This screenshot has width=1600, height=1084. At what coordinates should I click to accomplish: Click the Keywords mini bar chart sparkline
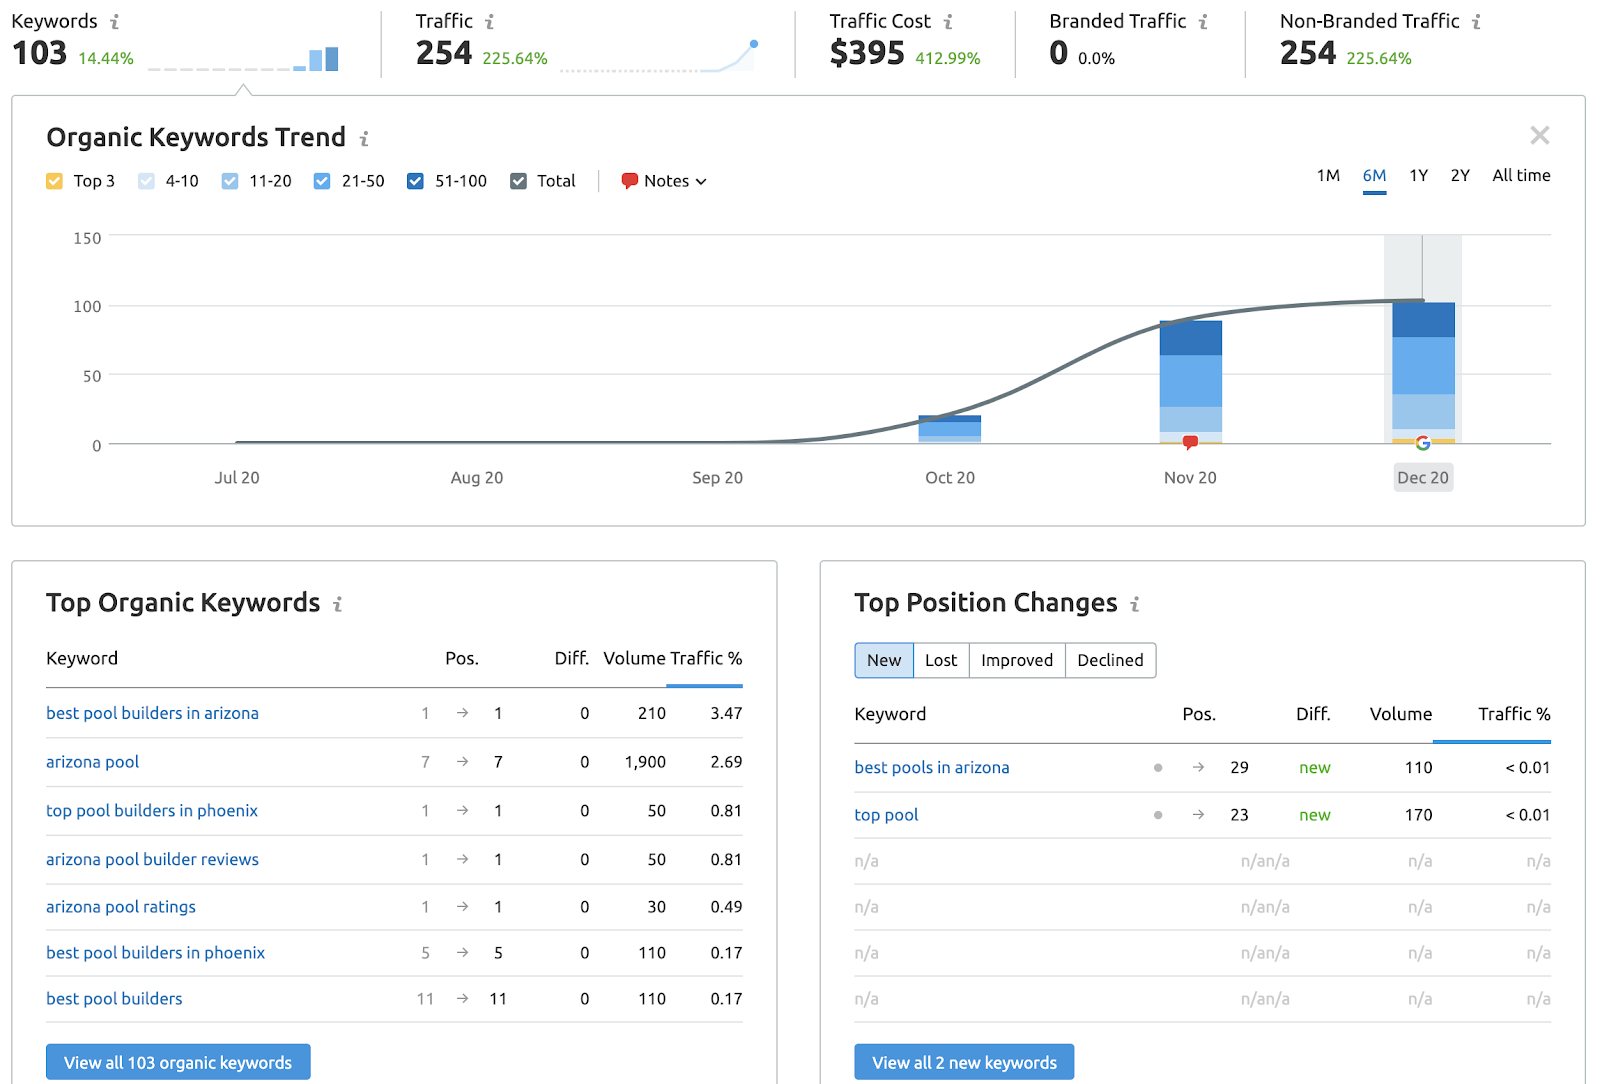(243, 58)
